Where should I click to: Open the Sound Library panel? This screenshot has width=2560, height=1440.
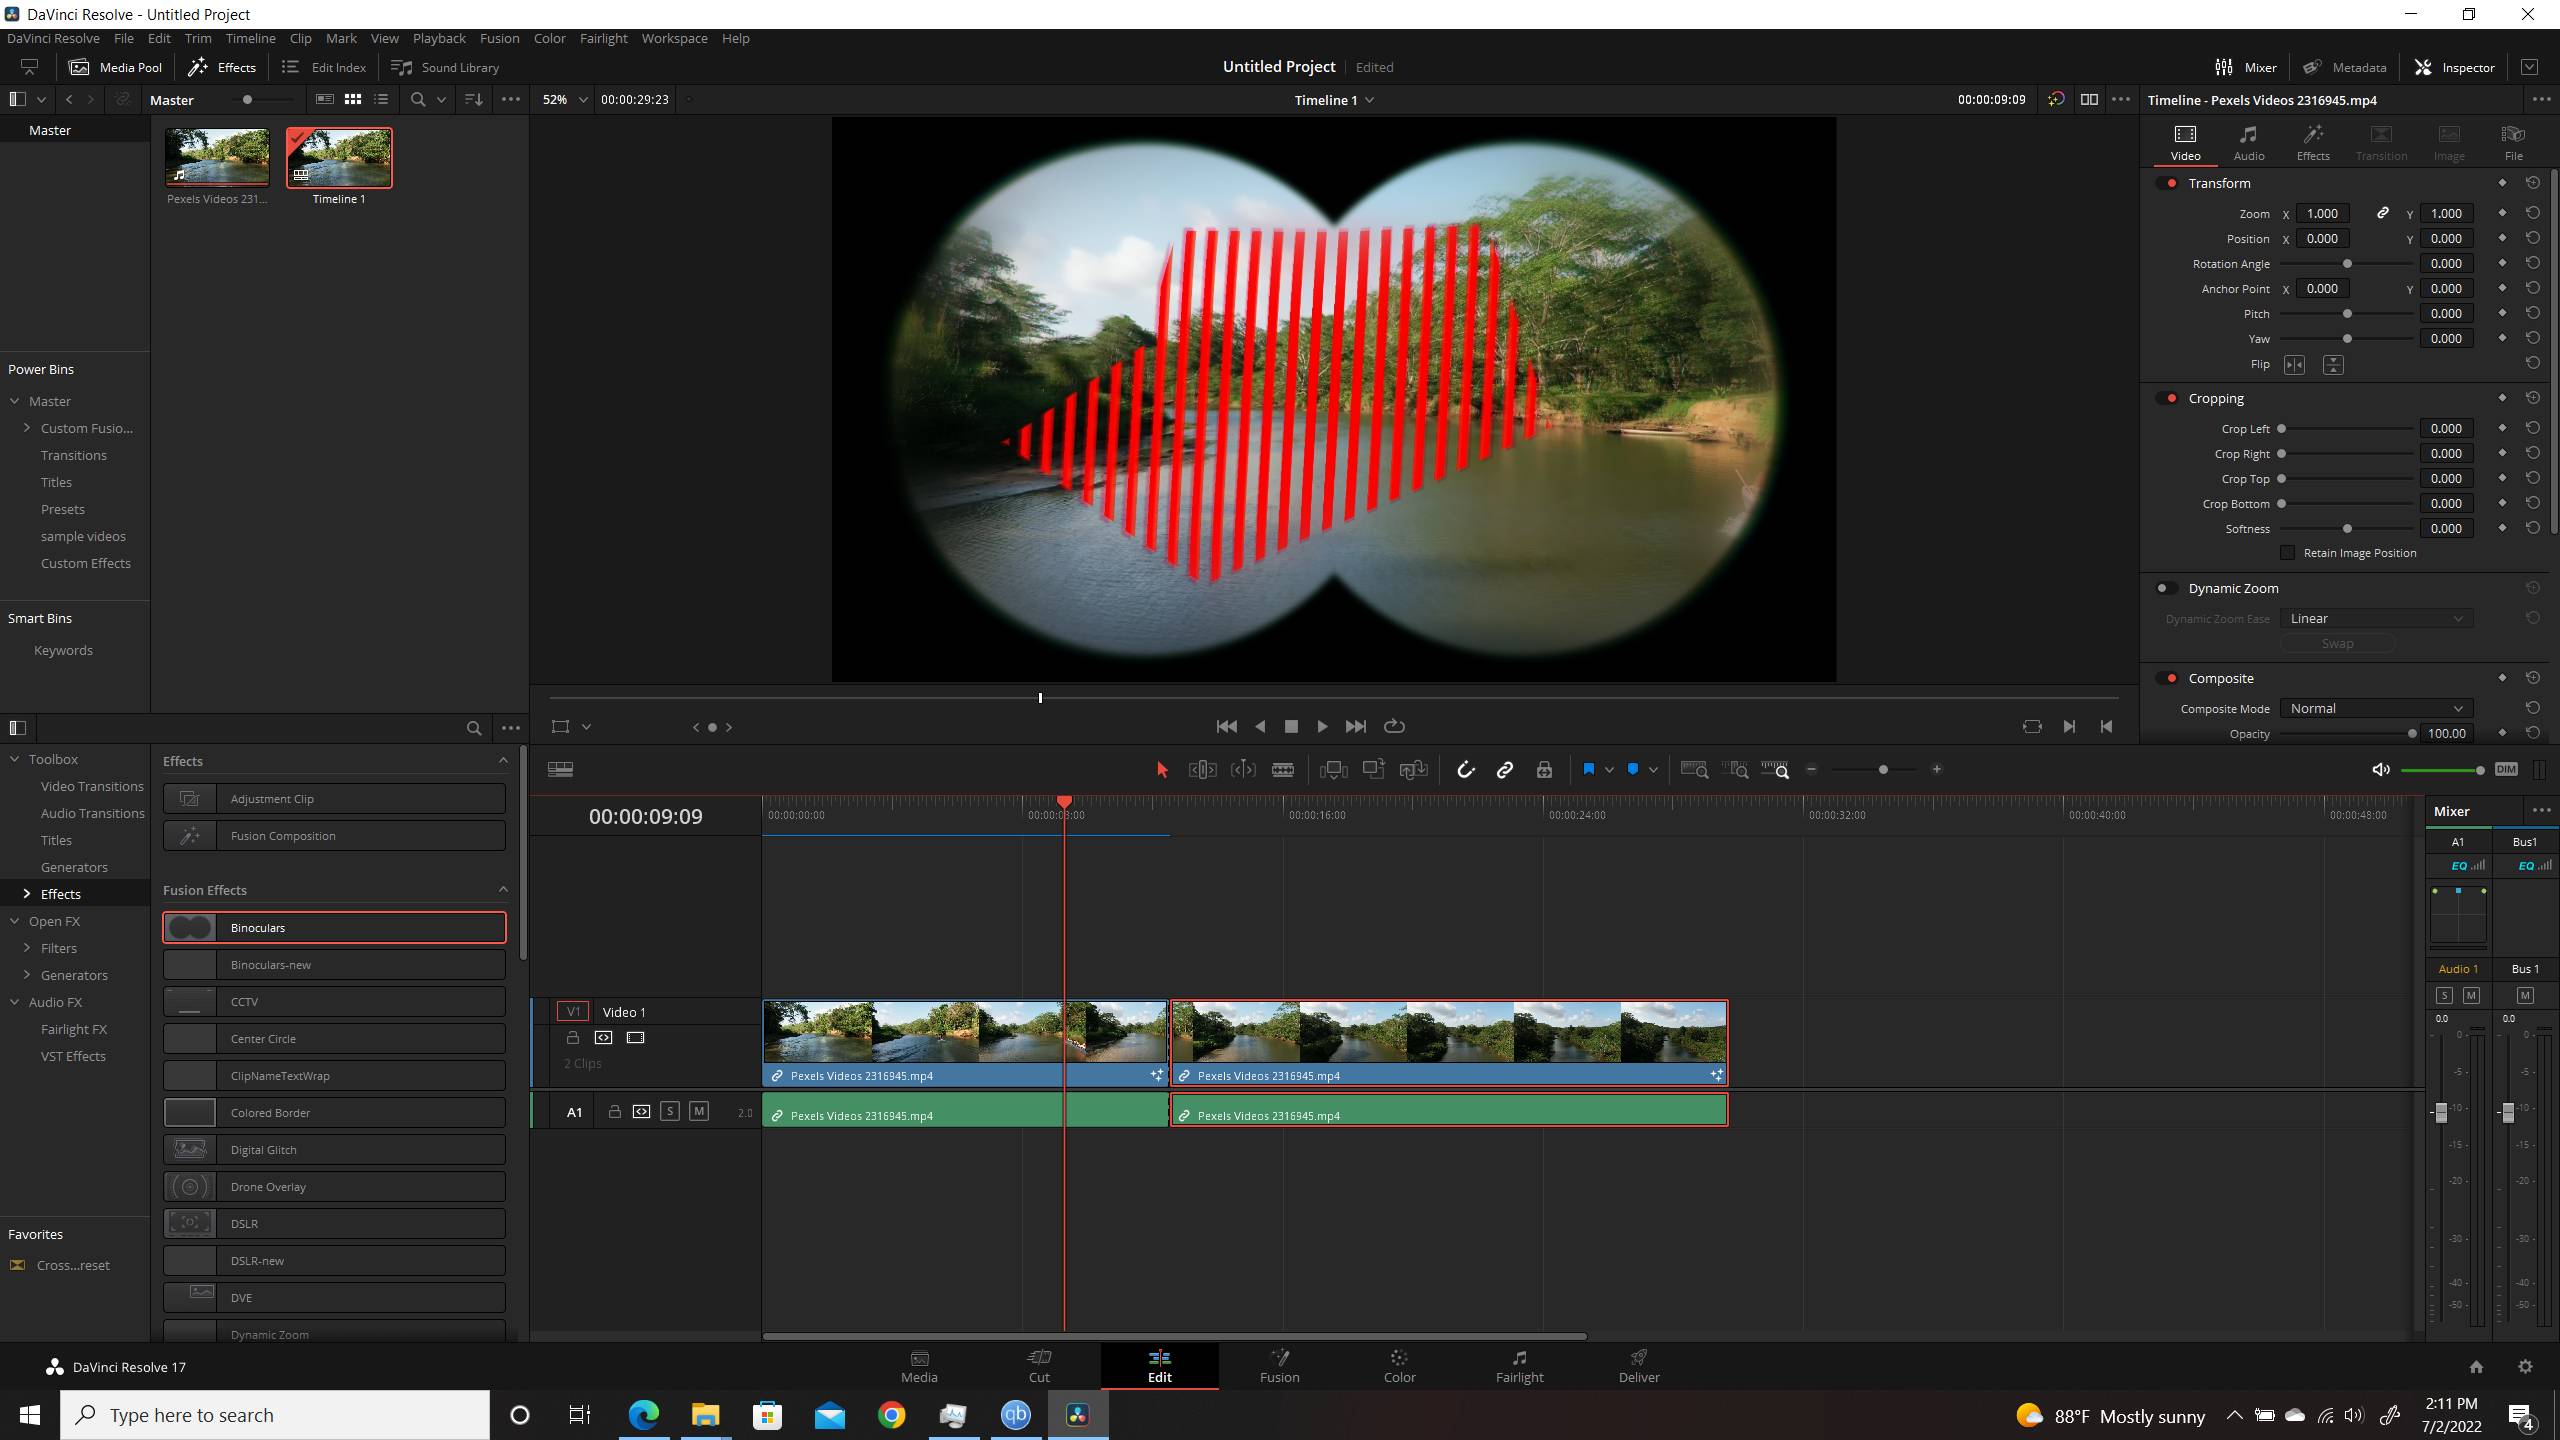pyautogui.click(x=444, y=67)
